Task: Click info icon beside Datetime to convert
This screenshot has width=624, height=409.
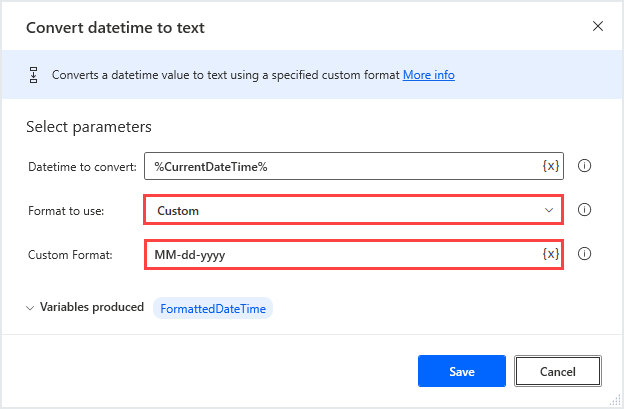Action: (585, 166)
